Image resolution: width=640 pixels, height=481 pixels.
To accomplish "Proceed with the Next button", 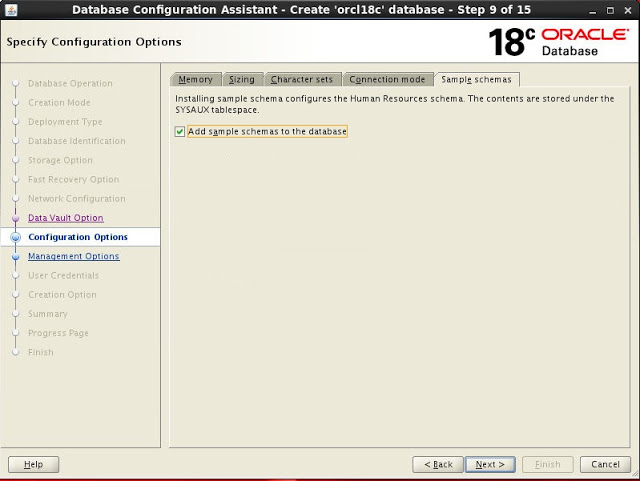I will pos(490,464).
